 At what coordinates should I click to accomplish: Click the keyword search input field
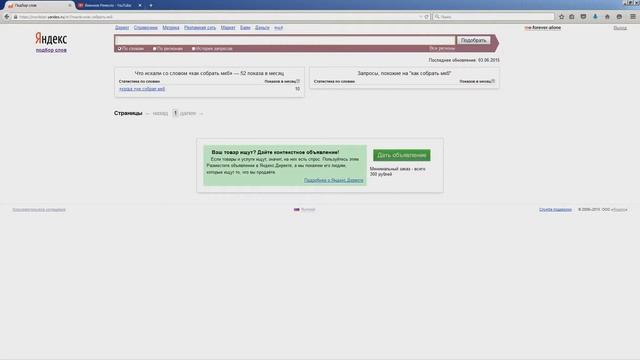(285, 40)
